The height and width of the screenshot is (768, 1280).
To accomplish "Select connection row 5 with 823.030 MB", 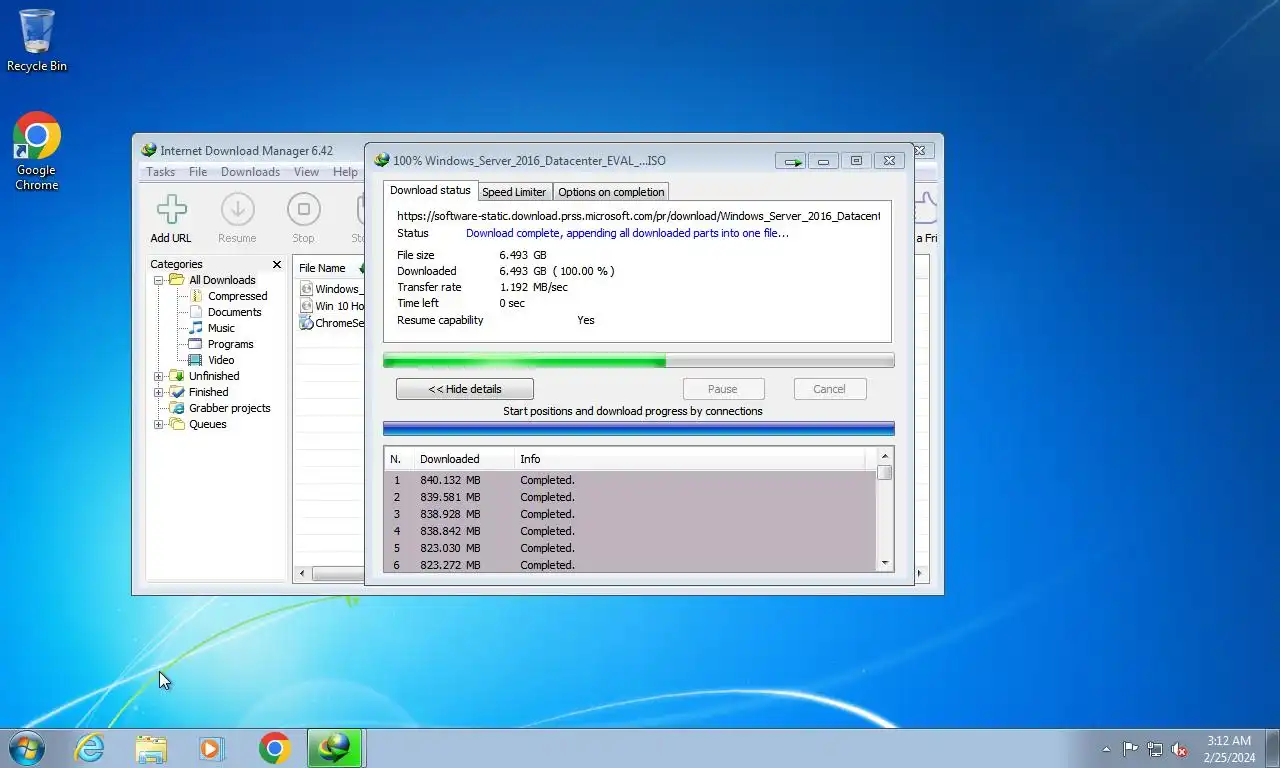I will click(x=630, y=548).
